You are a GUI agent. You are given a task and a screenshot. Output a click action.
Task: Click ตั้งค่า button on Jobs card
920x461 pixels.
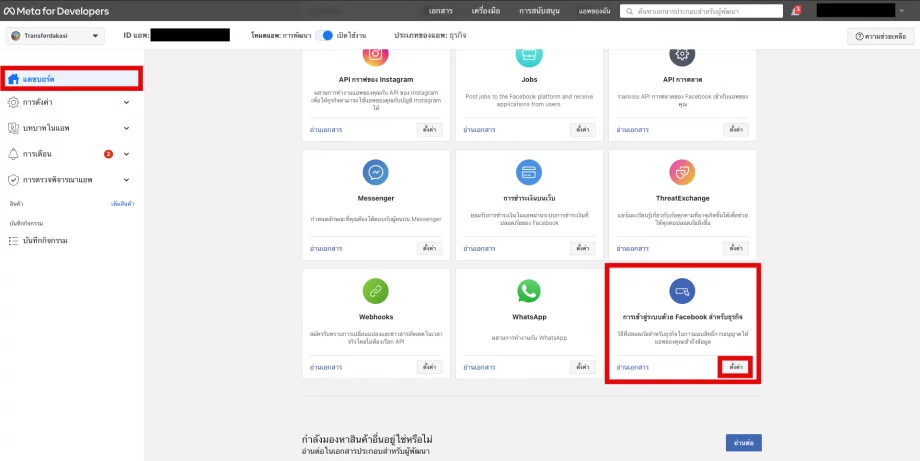click(583, 130)
